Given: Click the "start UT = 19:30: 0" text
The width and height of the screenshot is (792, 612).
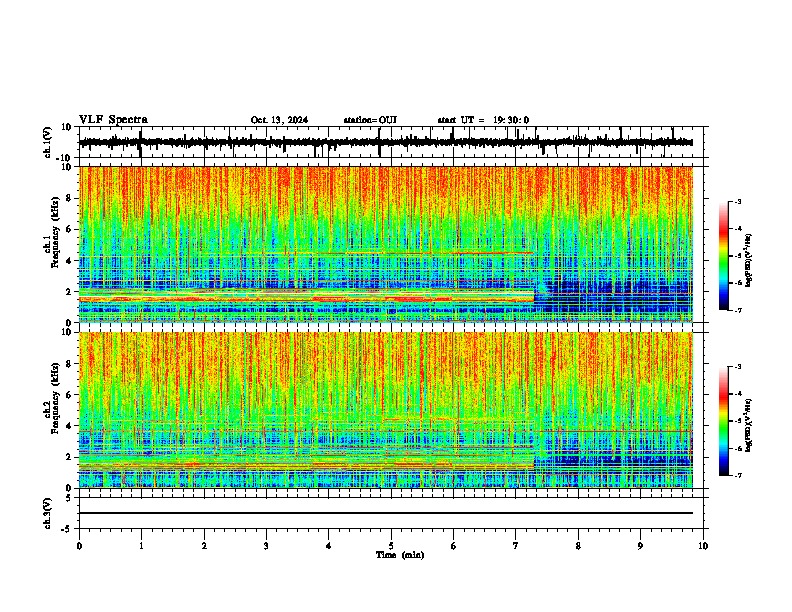Looking at the screenshot, I should 483,120.
